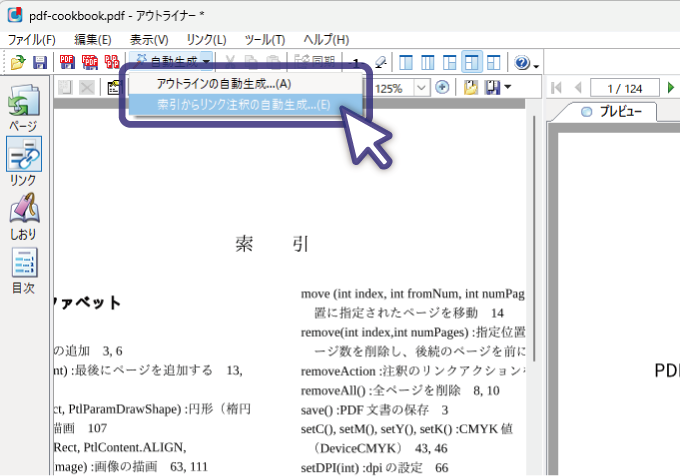Switch to the しおり (Bookmark) sidebar panel
Screen dimensions: 680x476
(23, 215)
